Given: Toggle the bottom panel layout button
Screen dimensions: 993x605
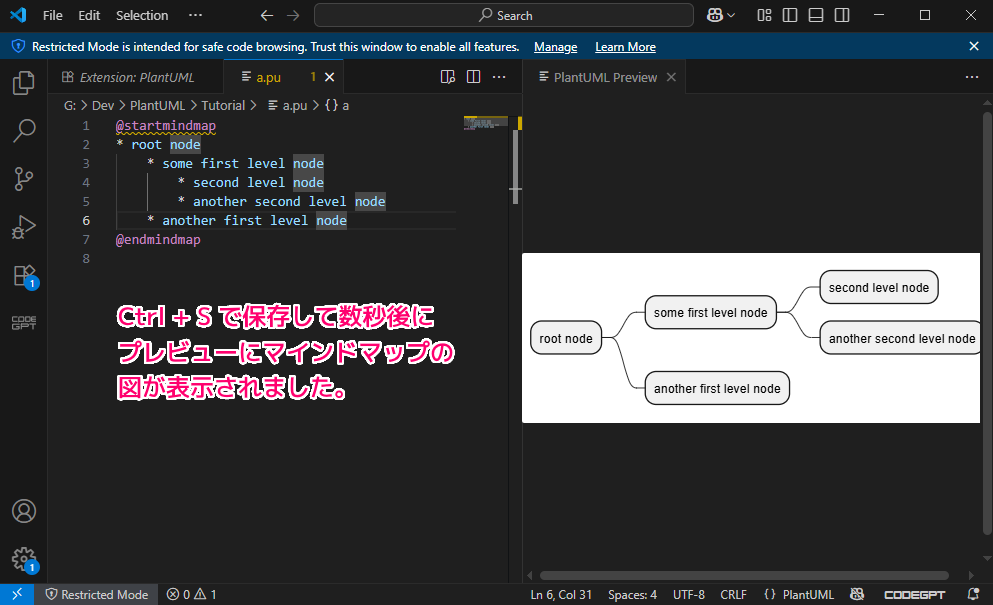Looking at the screenshot, I should 816,15.
